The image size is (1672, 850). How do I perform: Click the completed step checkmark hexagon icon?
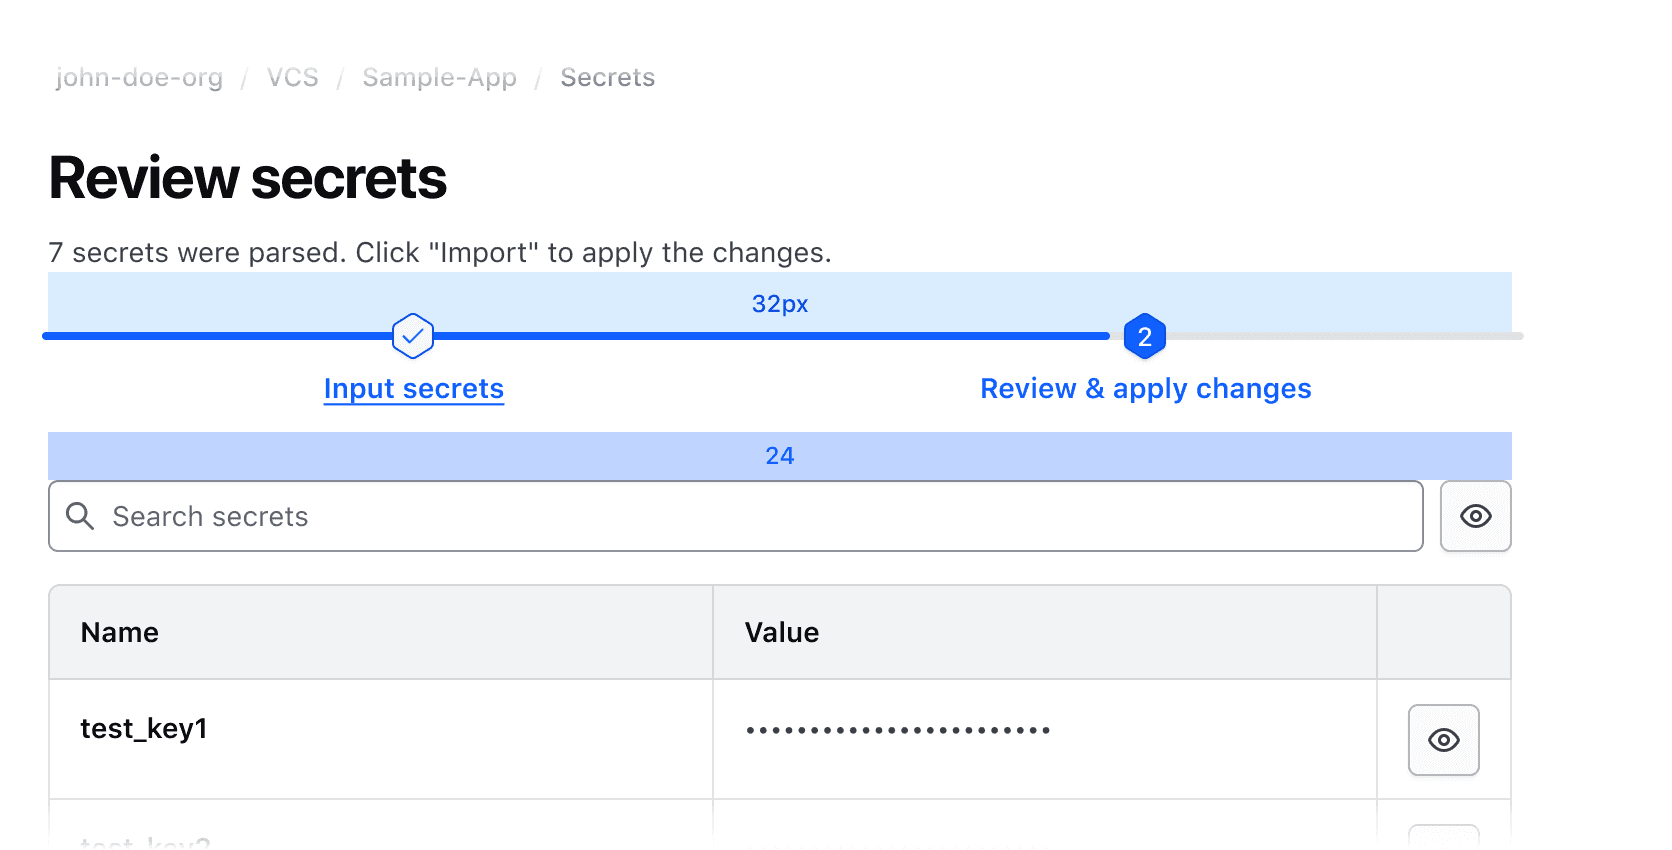[413, 336]
